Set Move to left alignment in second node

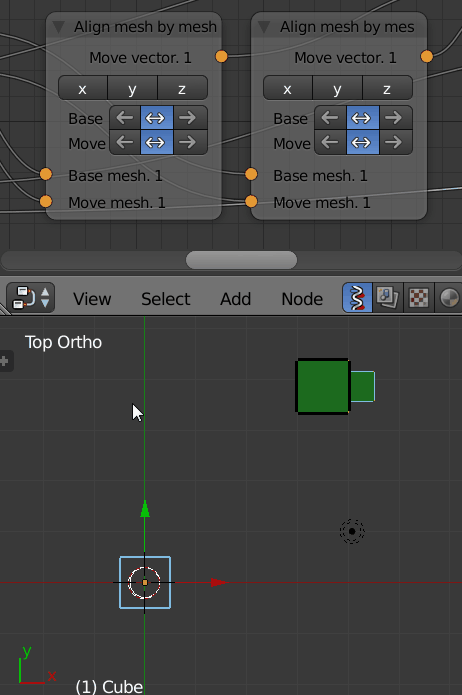(x=330, y=143)
